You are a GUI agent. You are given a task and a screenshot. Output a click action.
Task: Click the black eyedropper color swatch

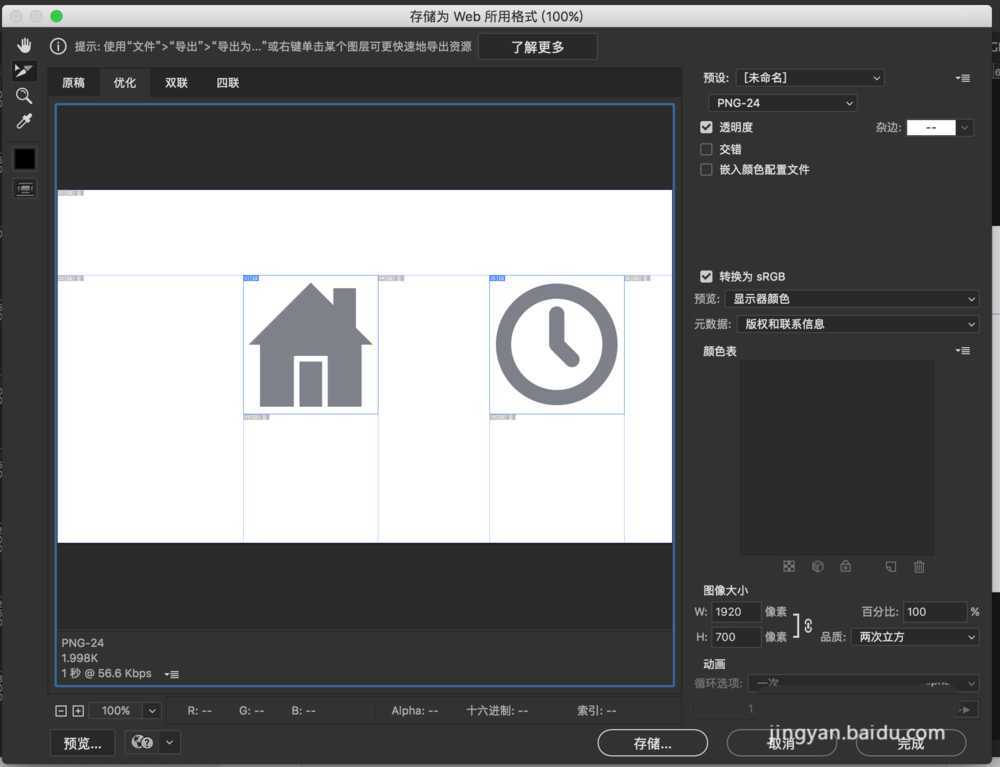coord(25,159)
